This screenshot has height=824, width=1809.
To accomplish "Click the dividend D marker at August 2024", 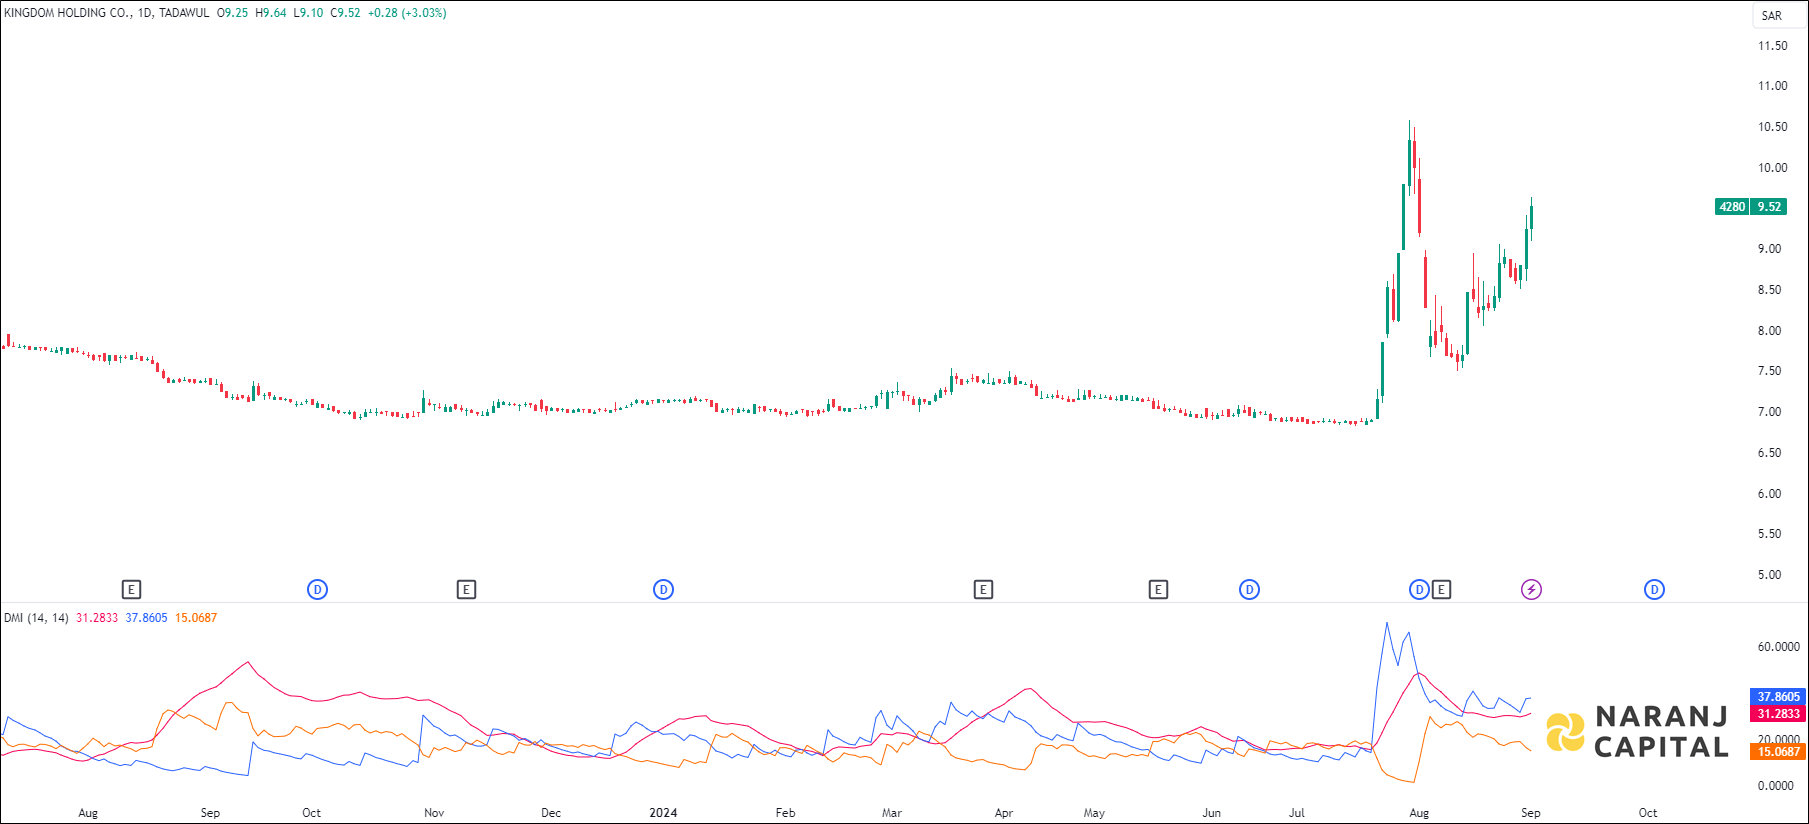I will [1419, 590].
